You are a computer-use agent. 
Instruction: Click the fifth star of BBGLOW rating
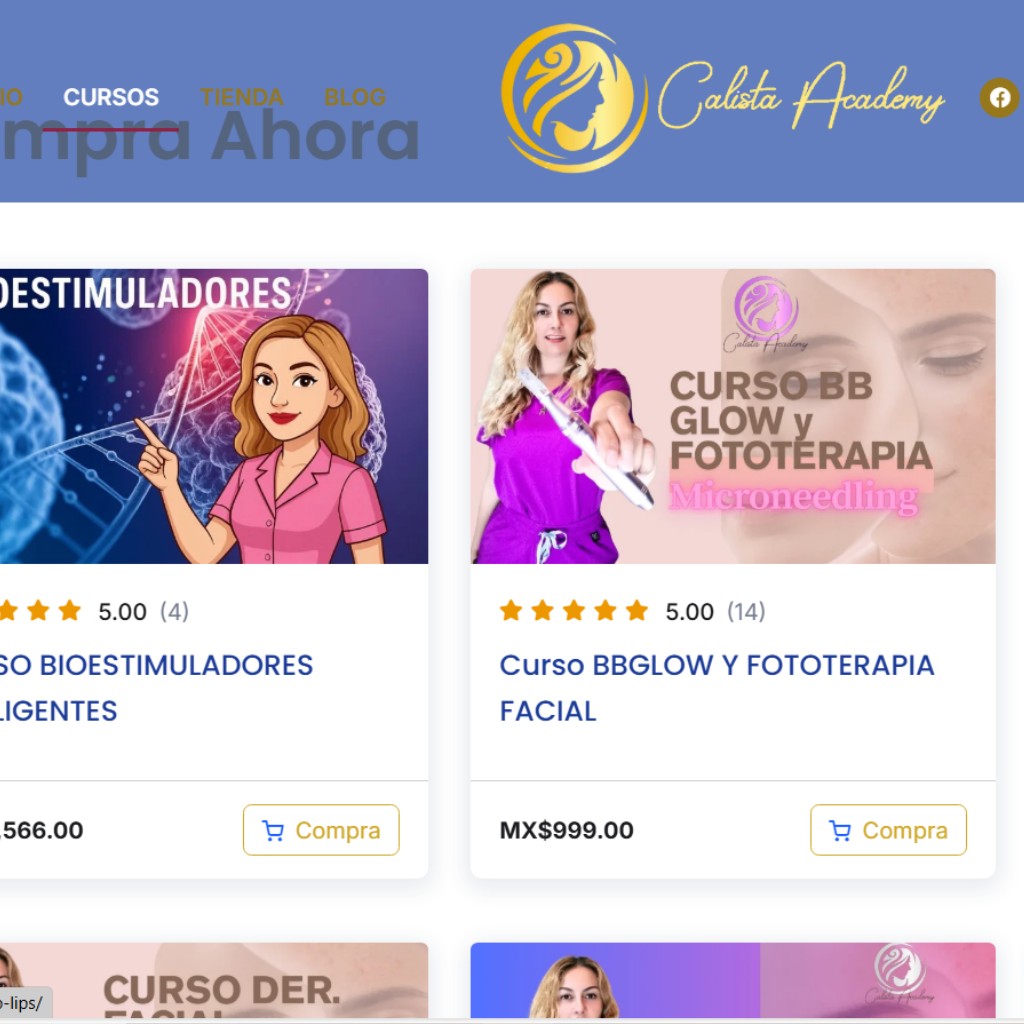(x=637, y=611)
